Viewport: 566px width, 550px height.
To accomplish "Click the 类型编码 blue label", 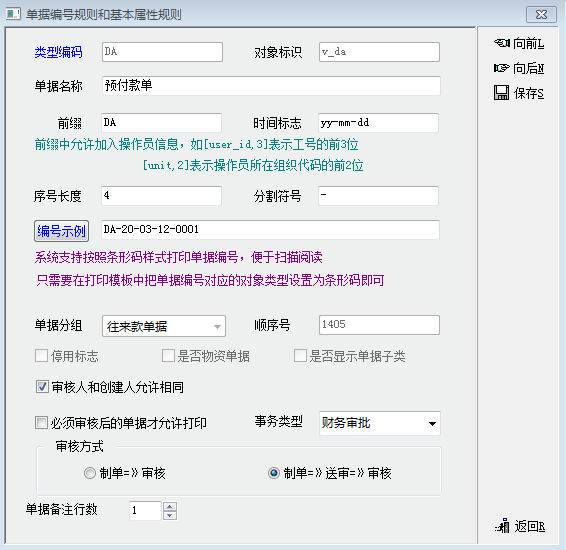I will [x=58, y=52].
